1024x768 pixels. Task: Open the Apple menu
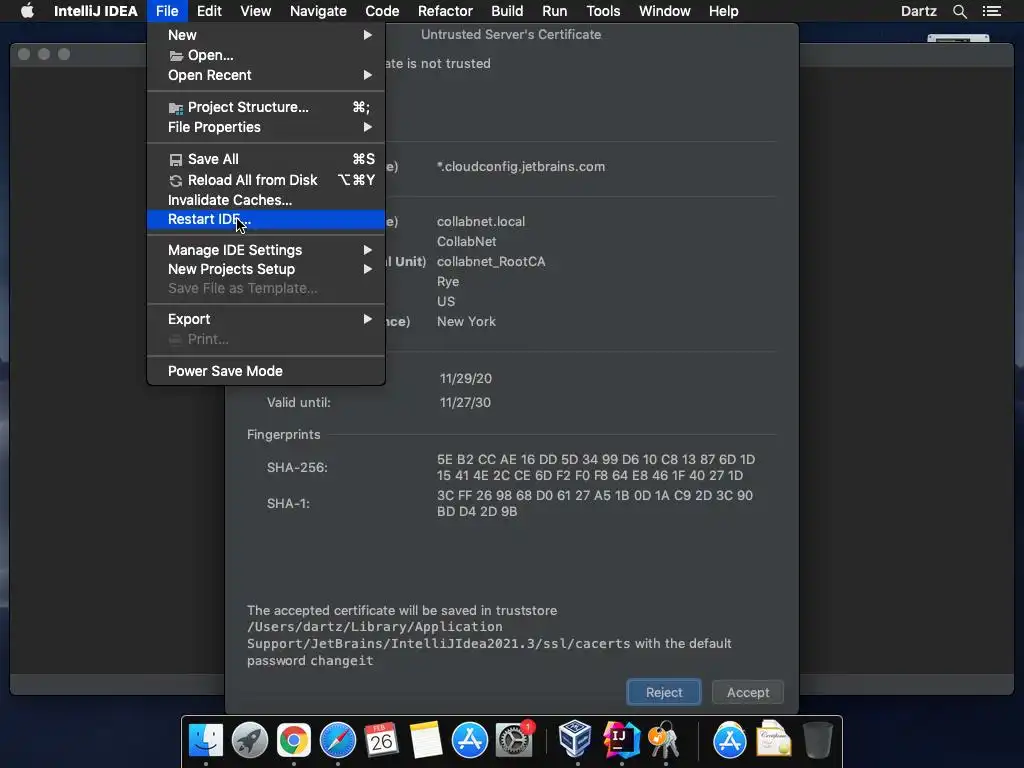point(27,11)
